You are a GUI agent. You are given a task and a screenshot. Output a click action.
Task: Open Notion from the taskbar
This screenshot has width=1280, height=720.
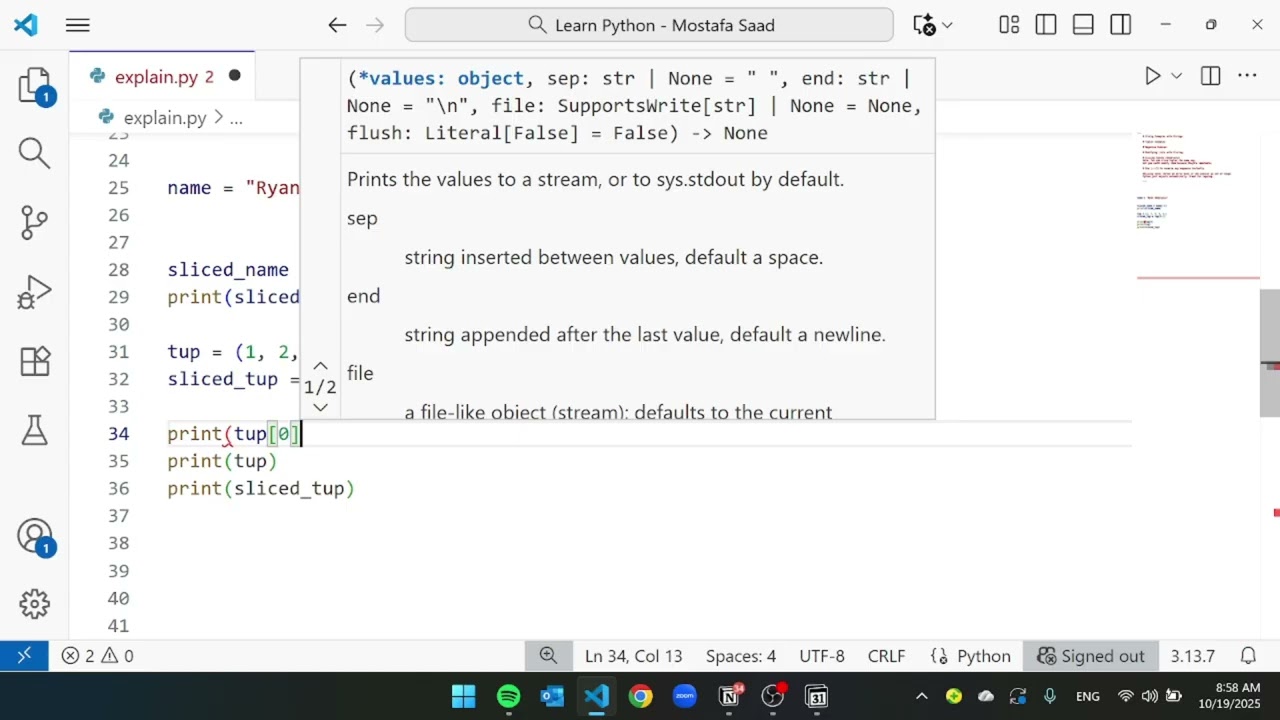coord(730,696)
